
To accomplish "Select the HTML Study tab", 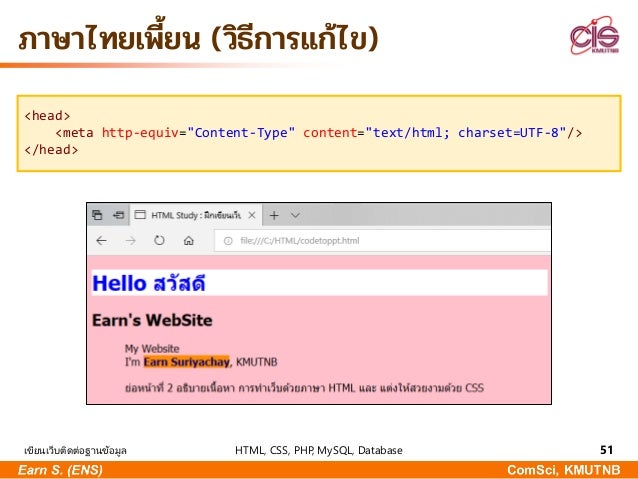I will click(196, 215).
